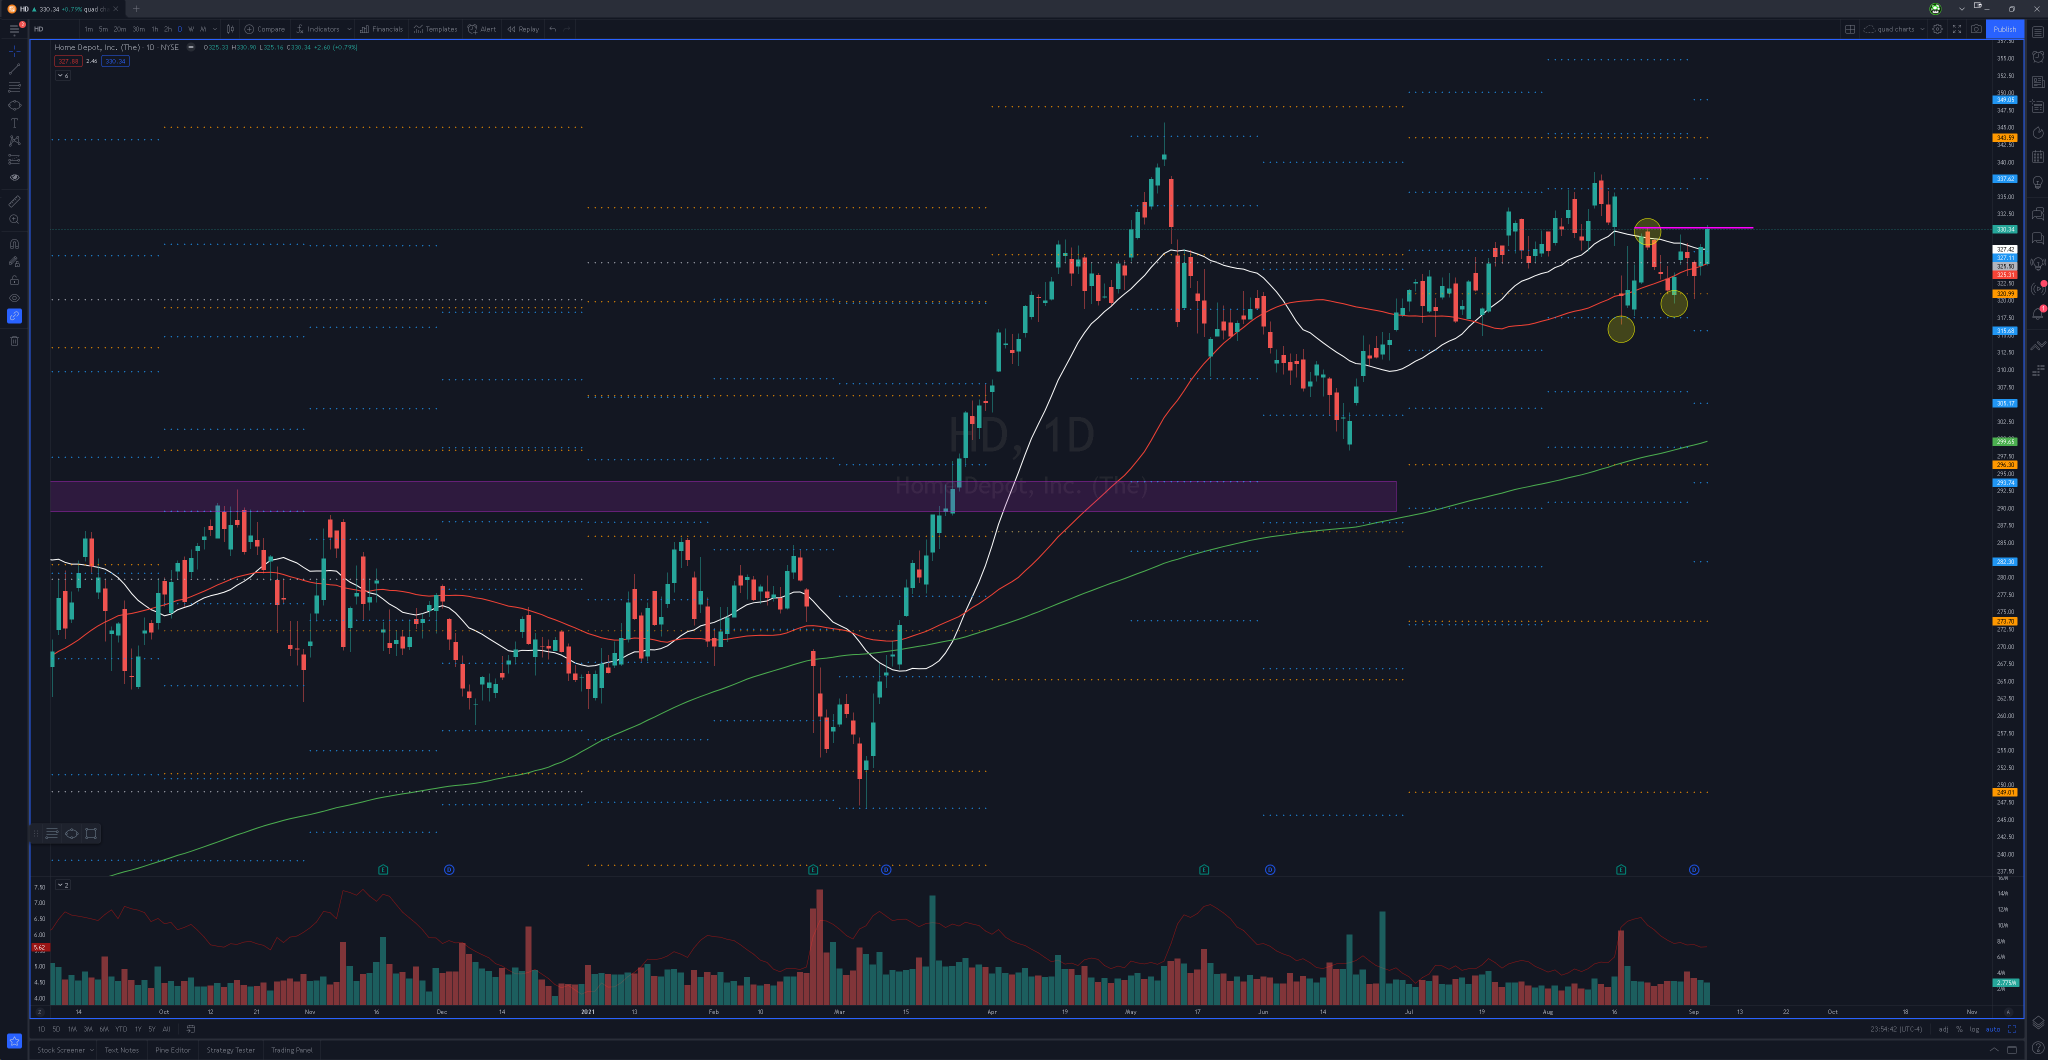Image resolution: width=2048 pixels, height=1060 pixels.
Task: Hide all drawings with eye icon
Action: (x=14, y=298)
